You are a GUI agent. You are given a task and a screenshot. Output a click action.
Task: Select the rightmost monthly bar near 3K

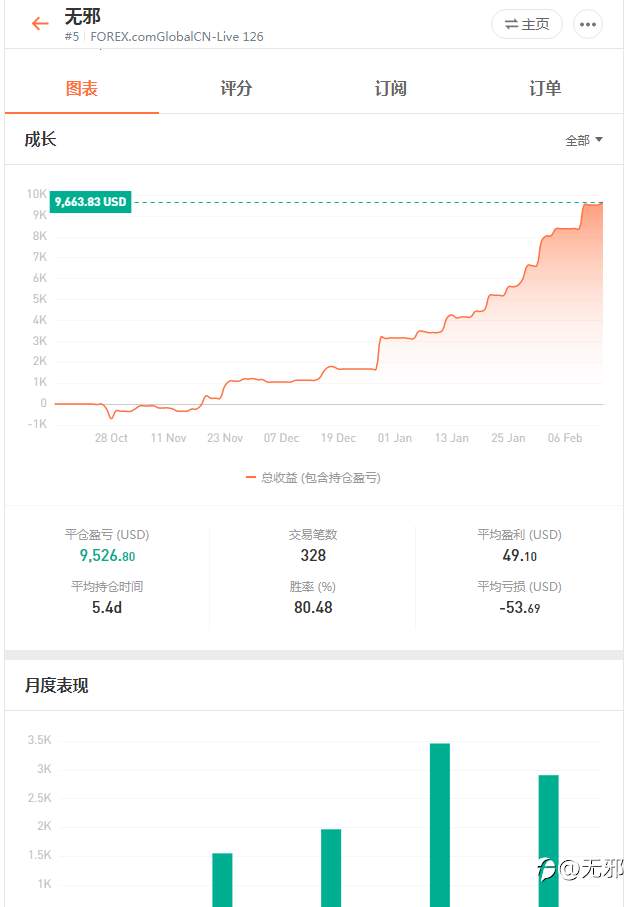pos(548,840)
